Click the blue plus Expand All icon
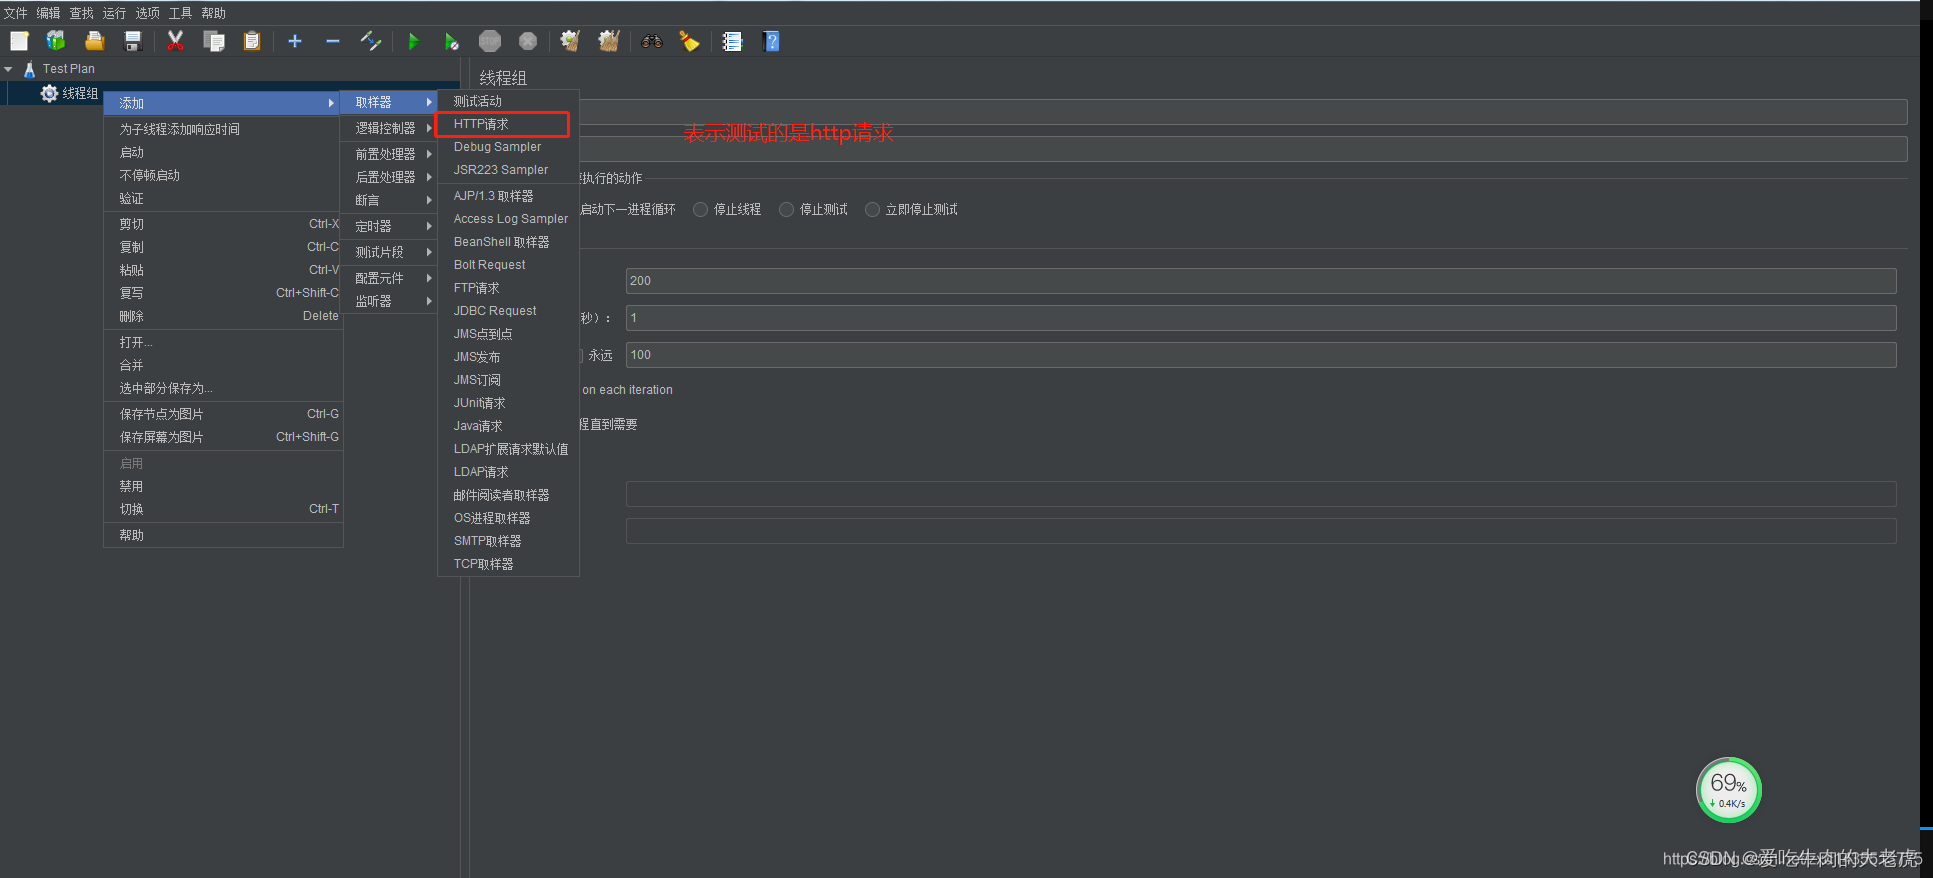The image size is (1933, 878). click(295, 41)
